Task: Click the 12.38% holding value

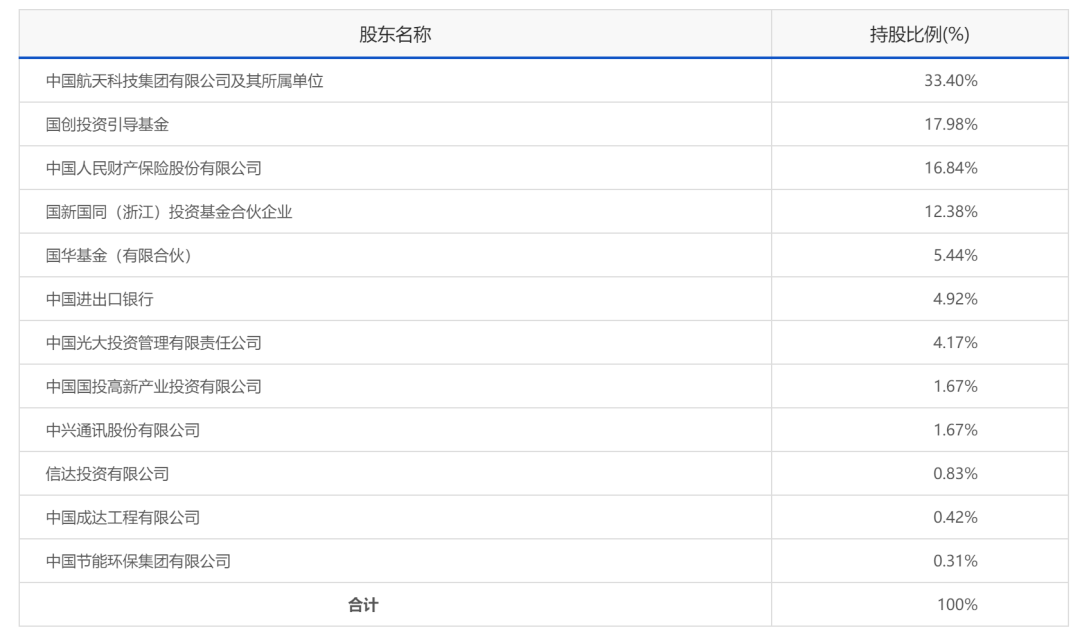Action: point(951,212)
